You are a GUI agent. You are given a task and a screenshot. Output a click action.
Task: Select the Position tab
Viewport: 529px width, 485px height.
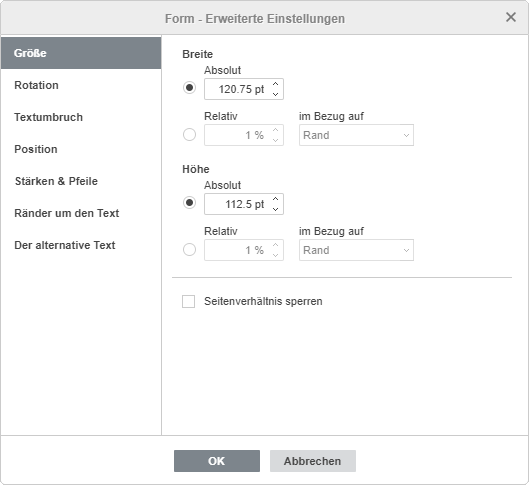81,149
